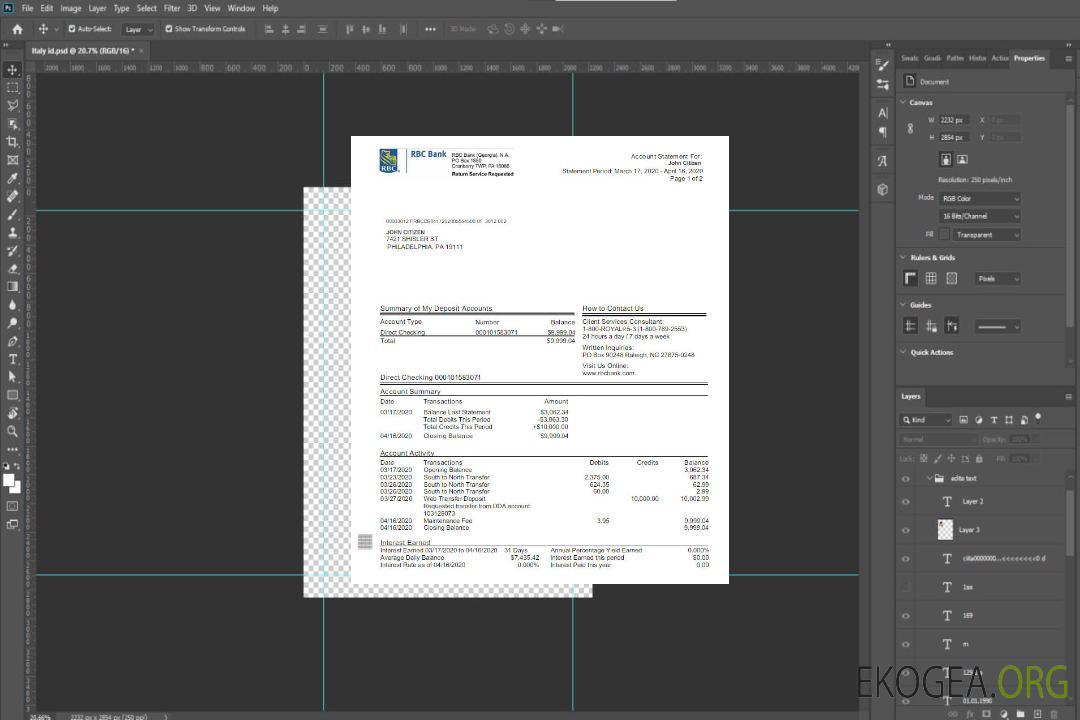Click the canvas height H field
Screen dimensions: 1080x720
tap(954, 138)
